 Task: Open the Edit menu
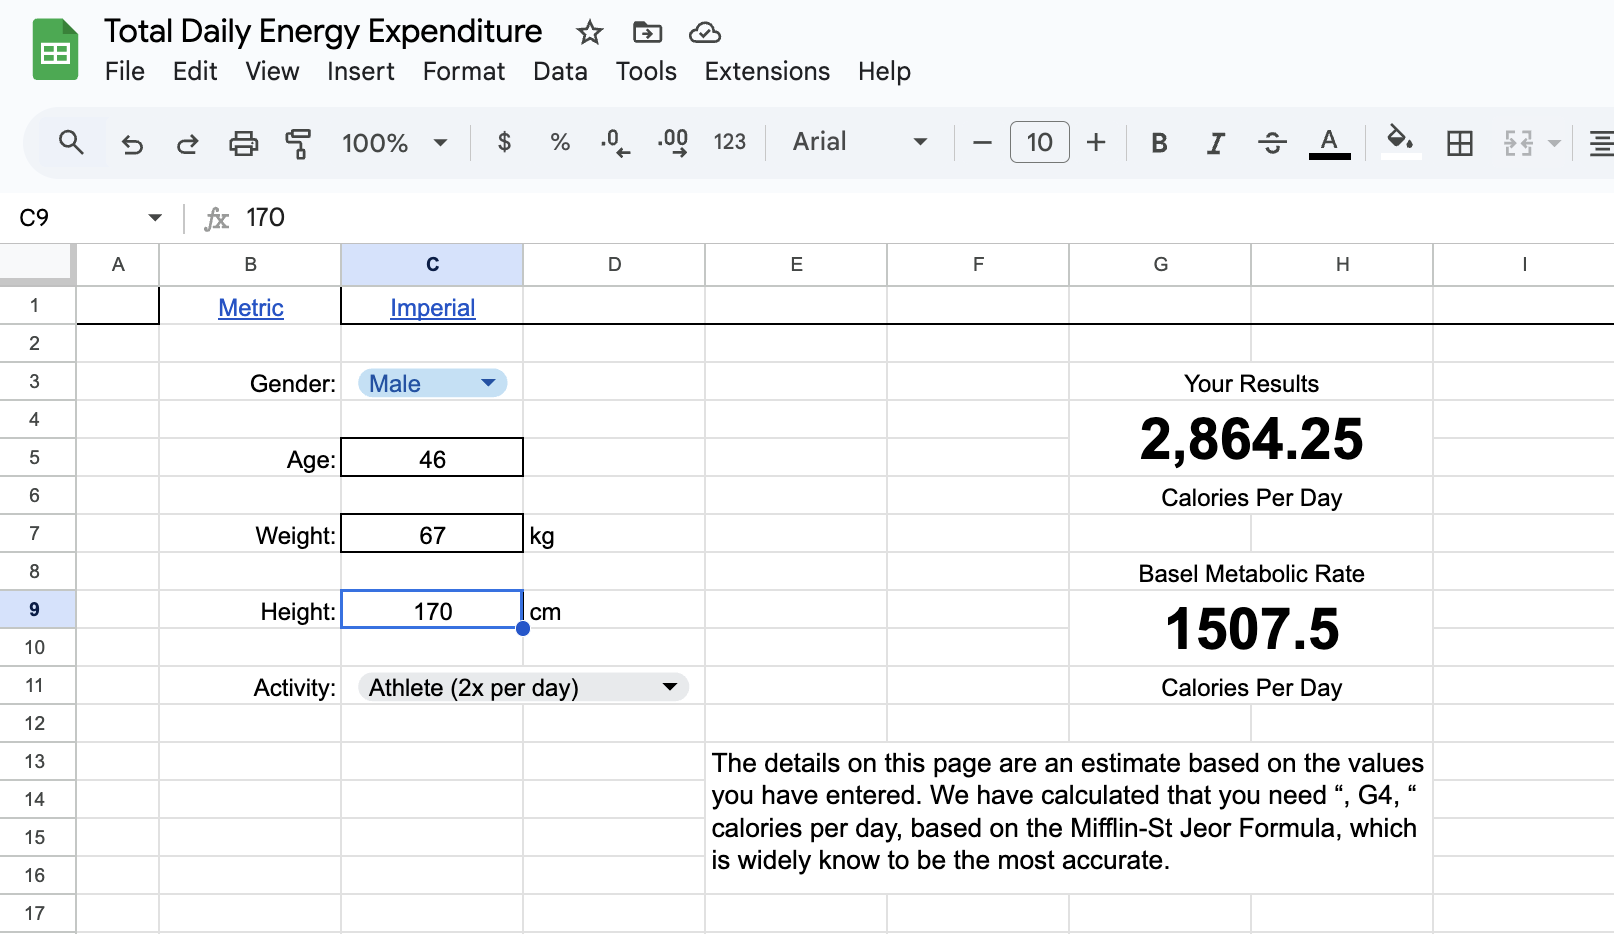click(195, 72)
